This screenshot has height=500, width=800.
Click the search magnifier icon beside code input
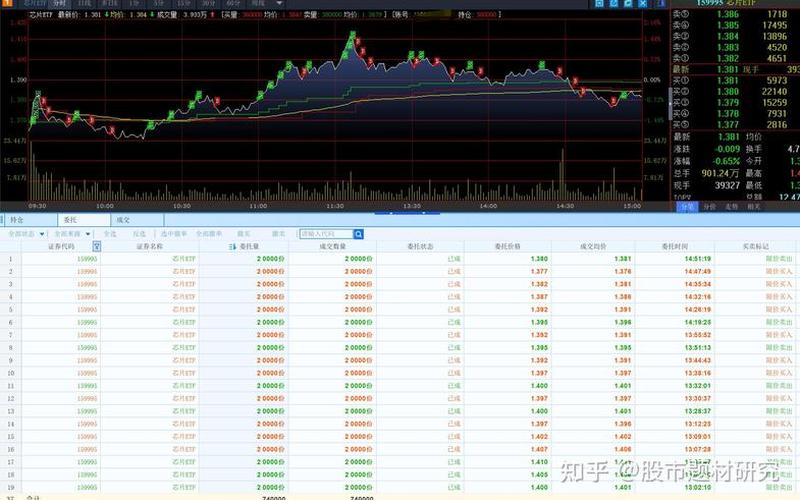coord(357,233)
